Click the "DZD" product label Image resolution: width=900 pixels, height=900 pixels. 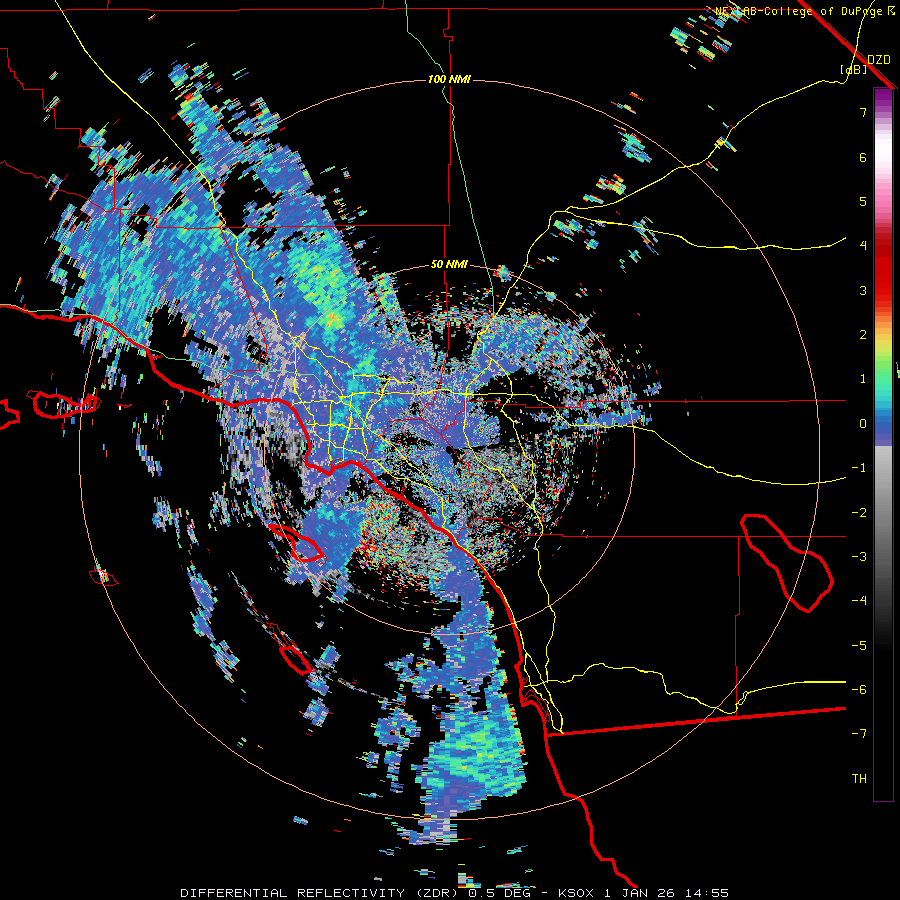879,59
